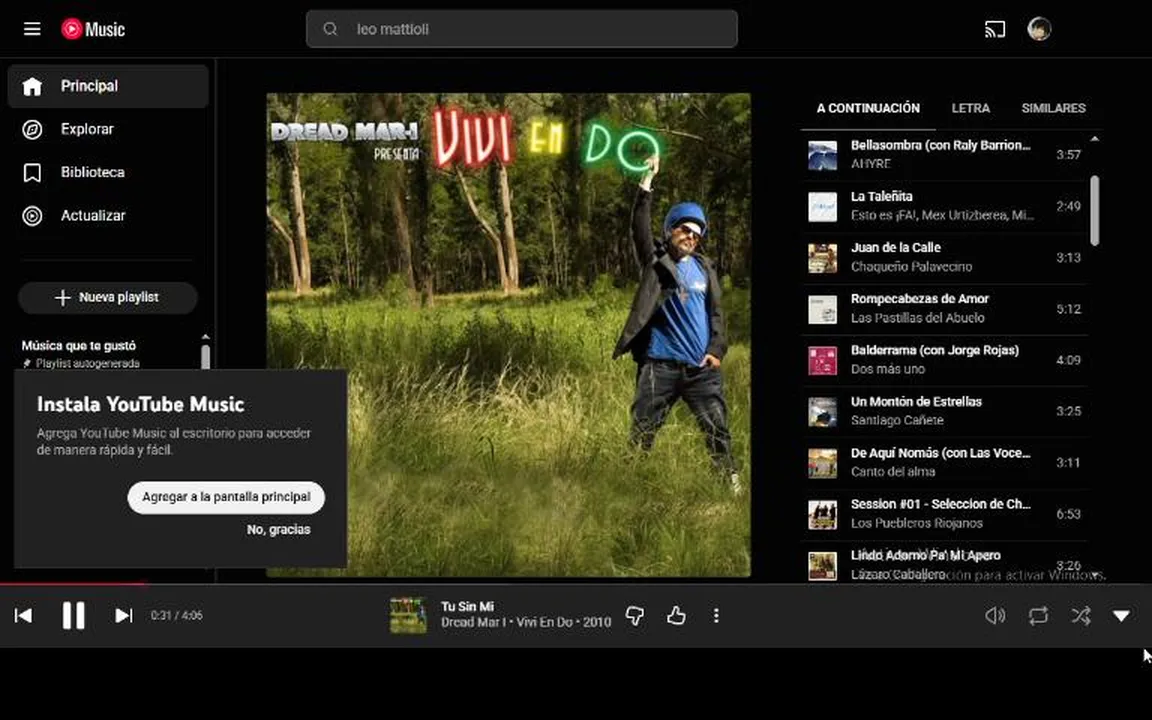Screen dimensions: 1152x720
Task: Toggle shuffle mode
Action: click(x=1081, y=616)
